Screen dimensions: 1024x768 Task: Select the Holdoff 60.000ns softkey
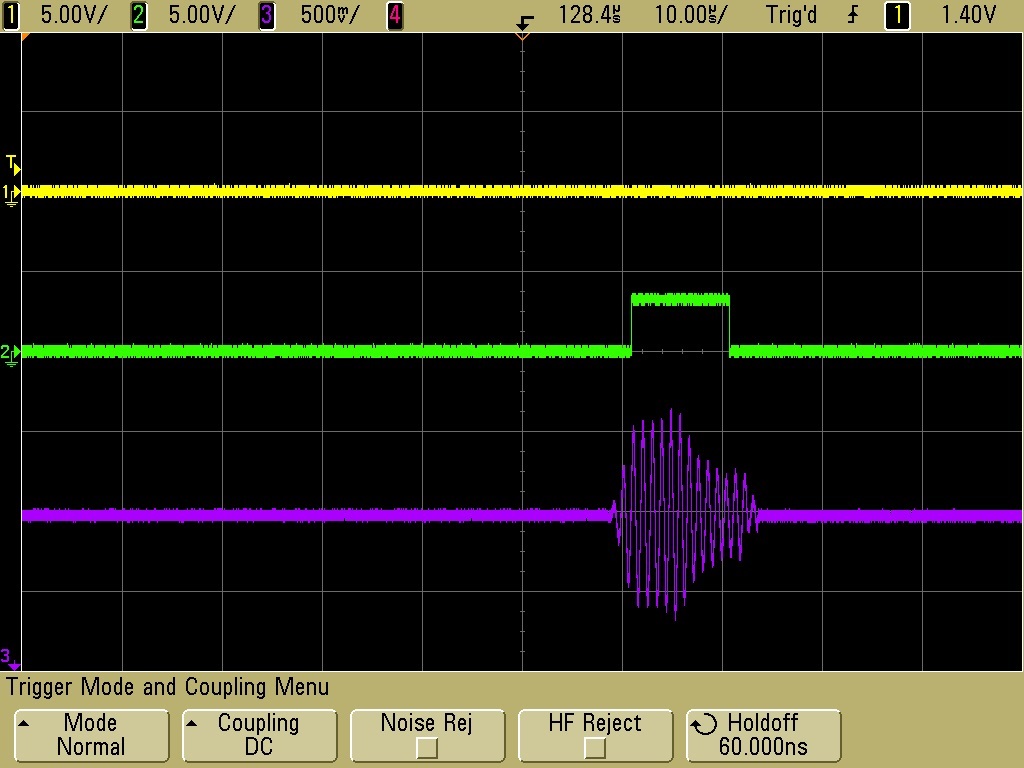pyautogui.click(x=763, y=735)
